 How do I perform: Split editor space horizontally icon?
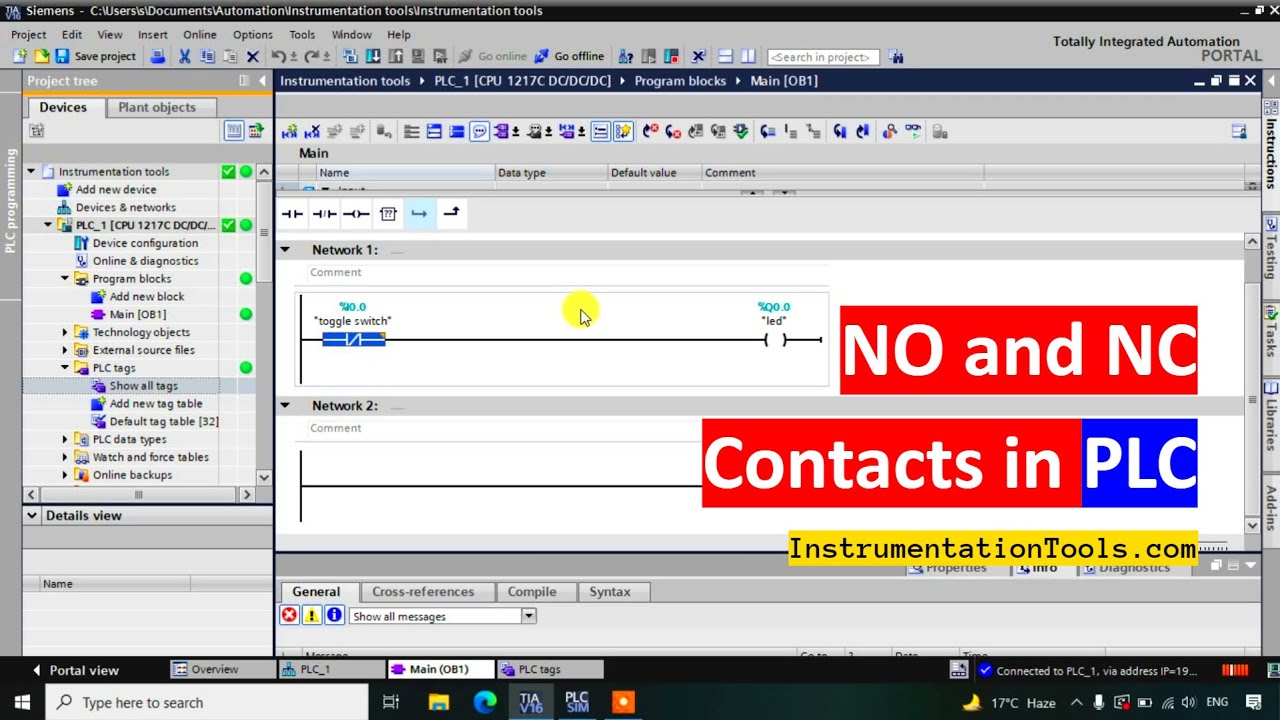(x=725, y=56)
